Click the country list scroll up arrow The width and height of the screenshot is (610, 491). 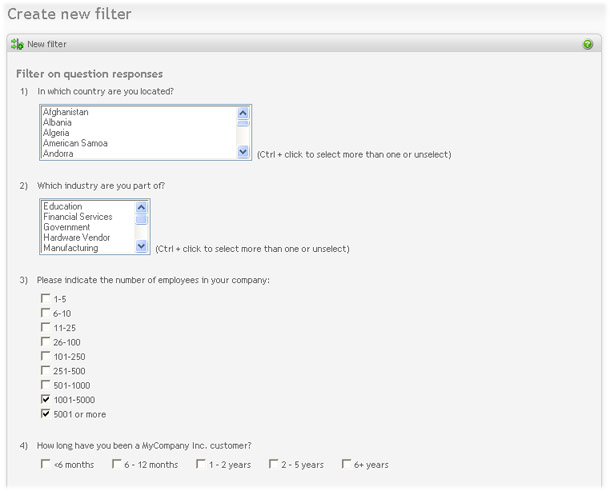(x=243, y=113)
